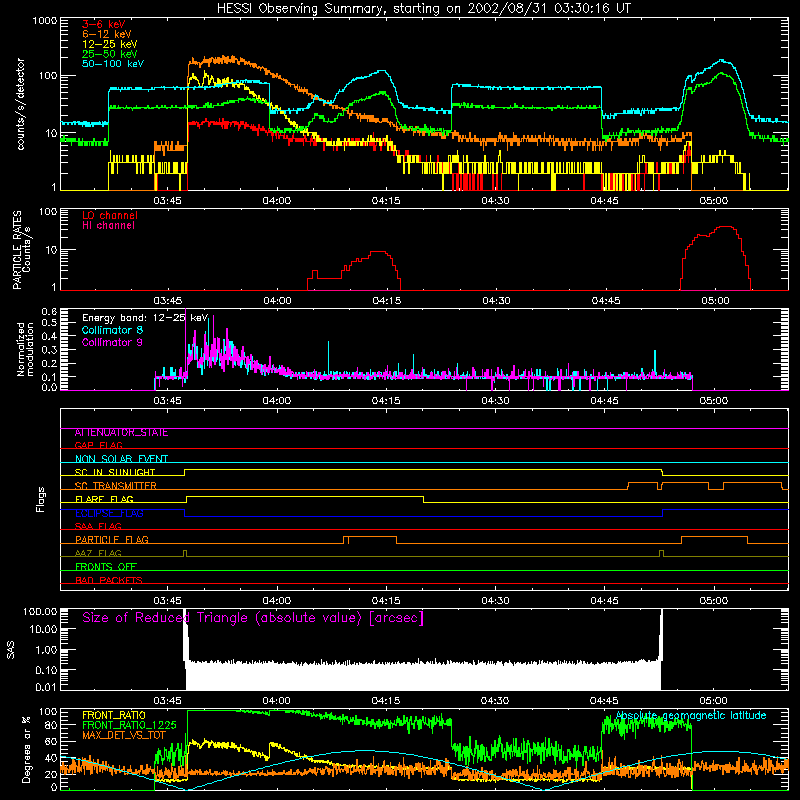
Task: Click 04:15 under the particle rates panel
Action: (x=387, y=301)
